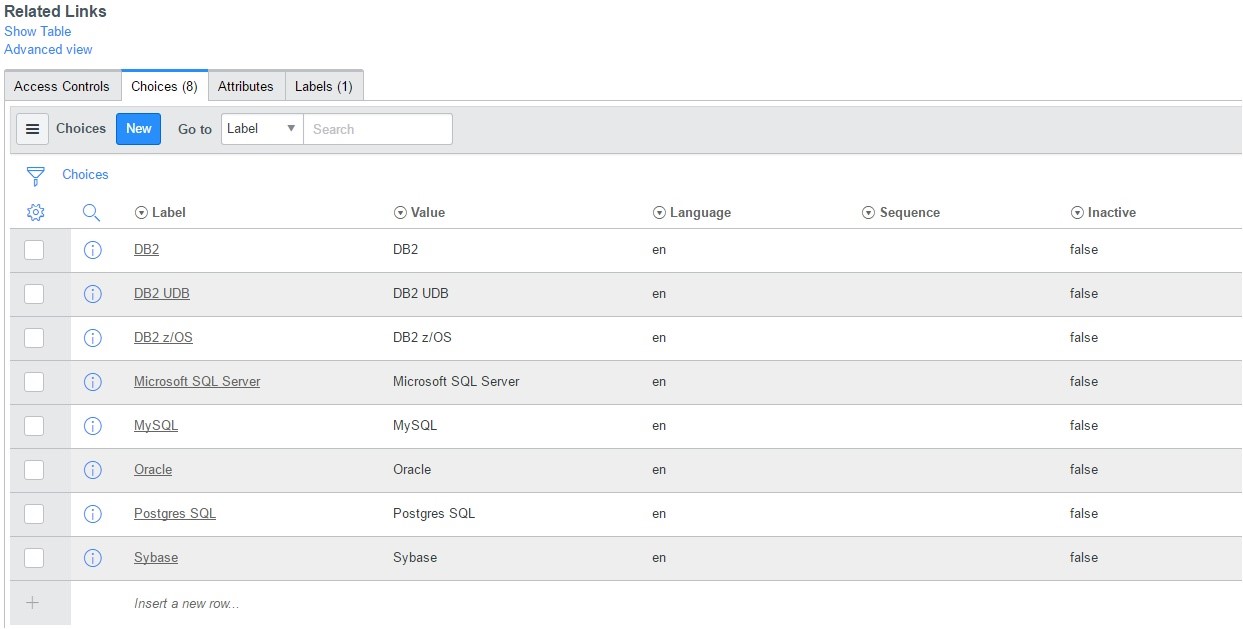This screenshot has width=1243, height=629.
Task: Click the filter funnel icon
Action: coord(36,177)
